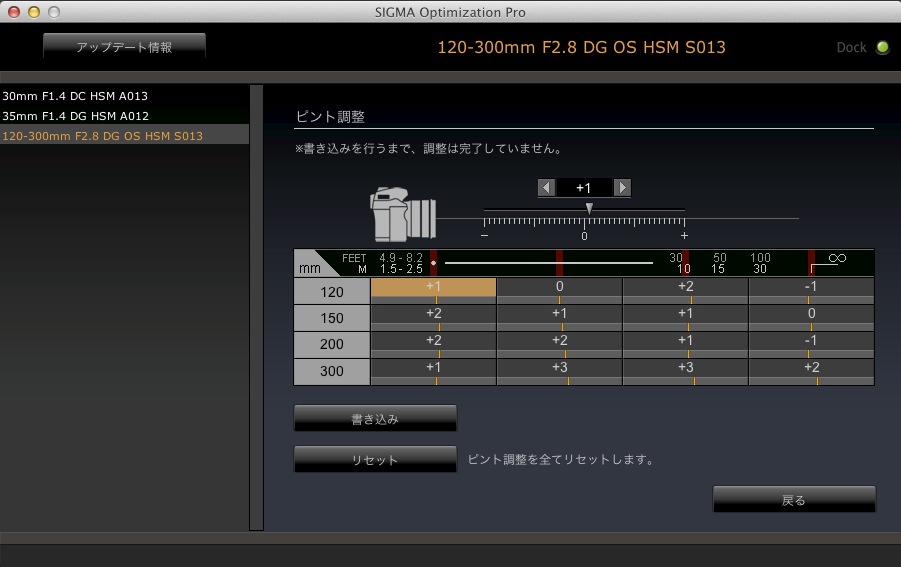Click the 120 focal length row header
The image size is (901, 567).
click(332, 292)
